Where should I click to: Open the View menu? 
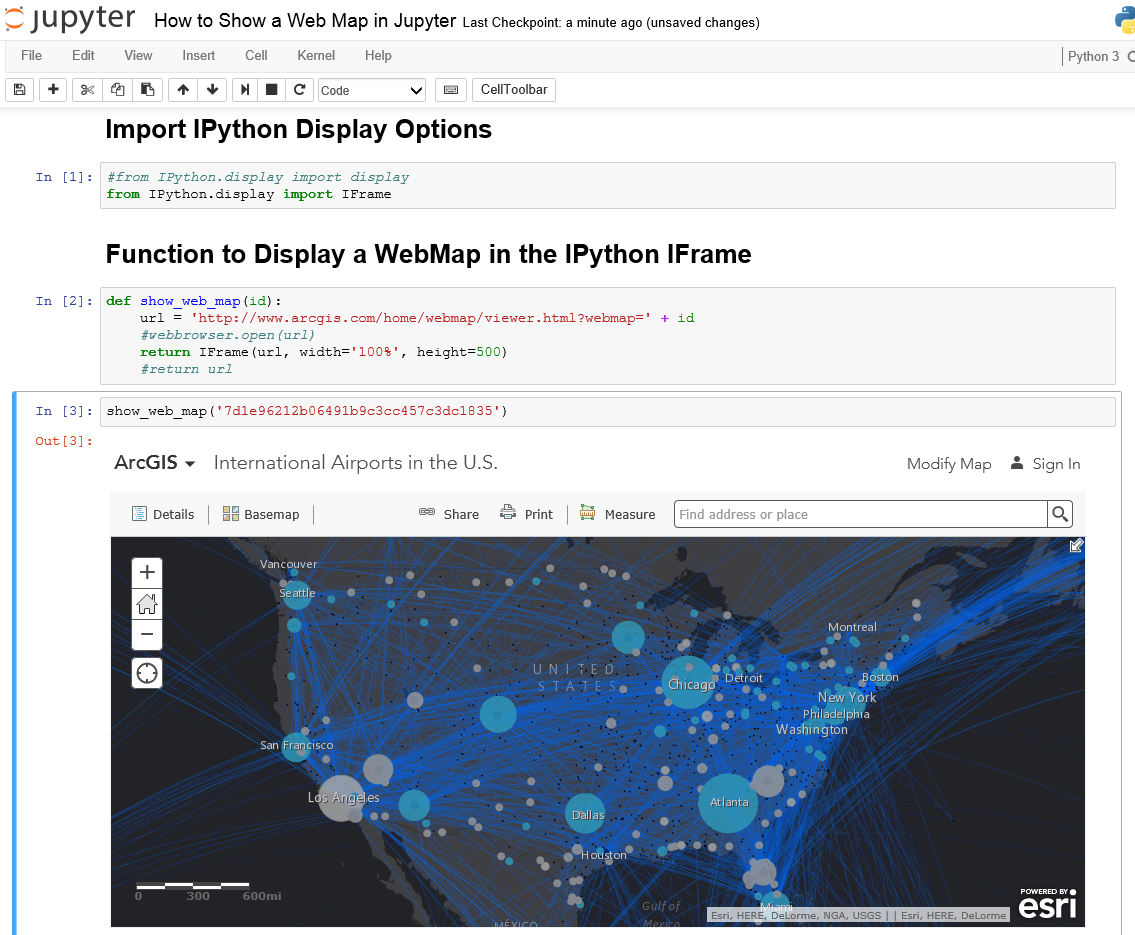[x=138, y=56]
